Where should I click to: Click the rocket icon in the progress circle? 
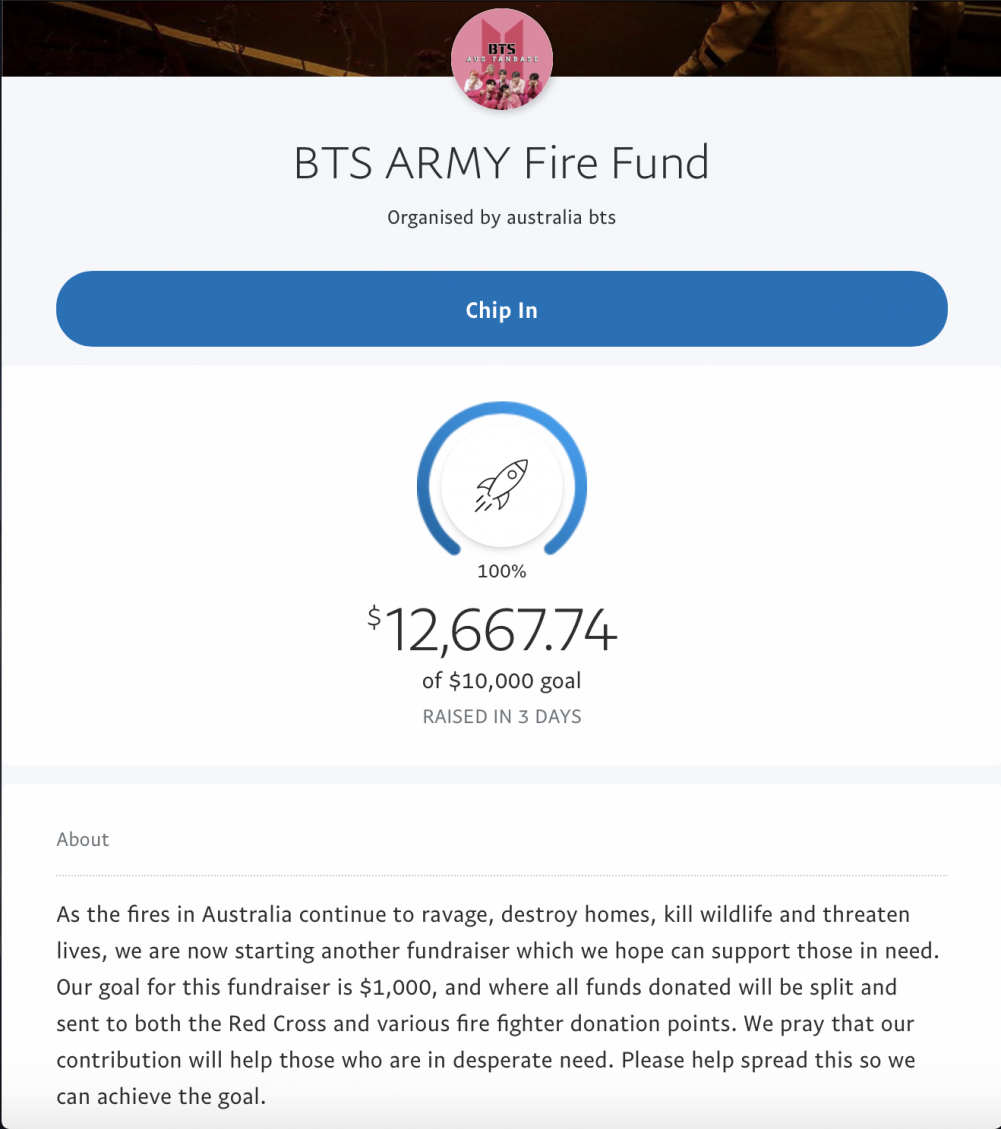point(501,485)
